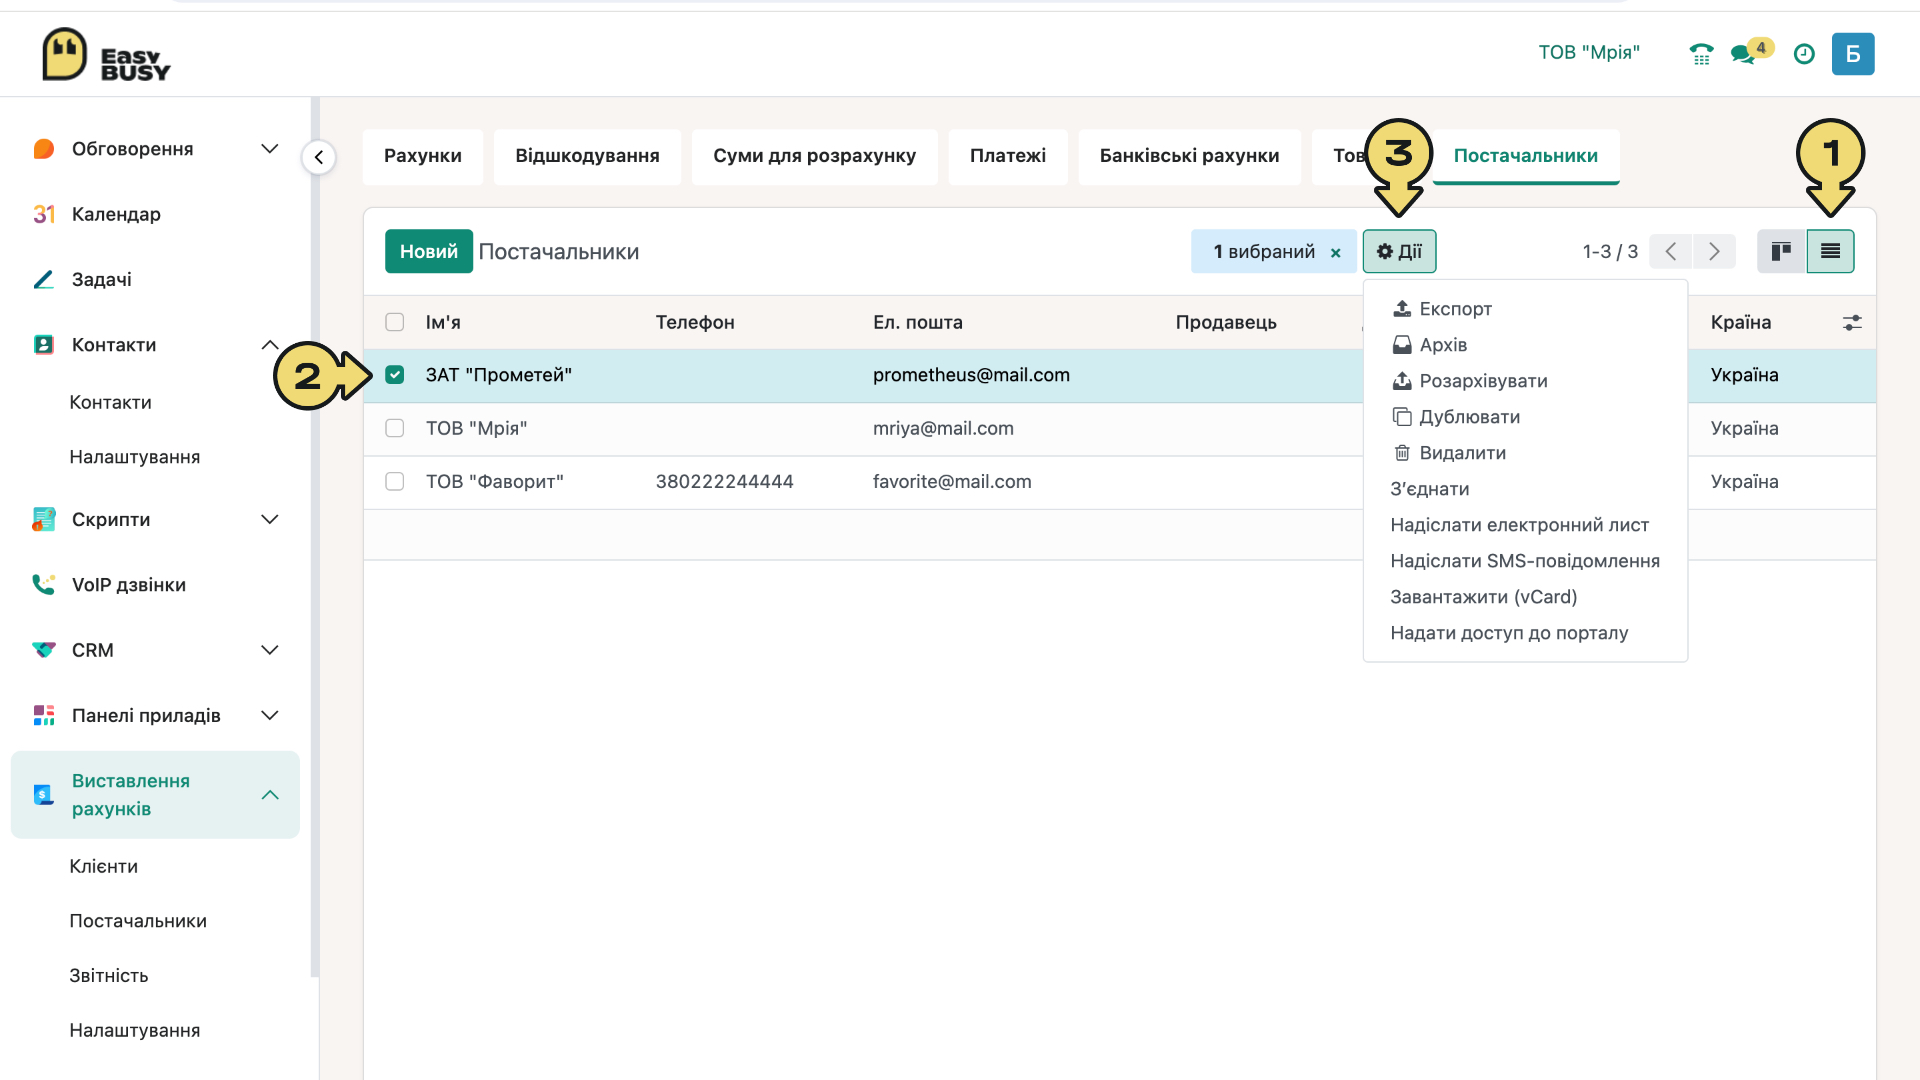Select Надіслати SMS-повідомлення action
The image size is (1920, 1080).
click(x=1525, y=561)
